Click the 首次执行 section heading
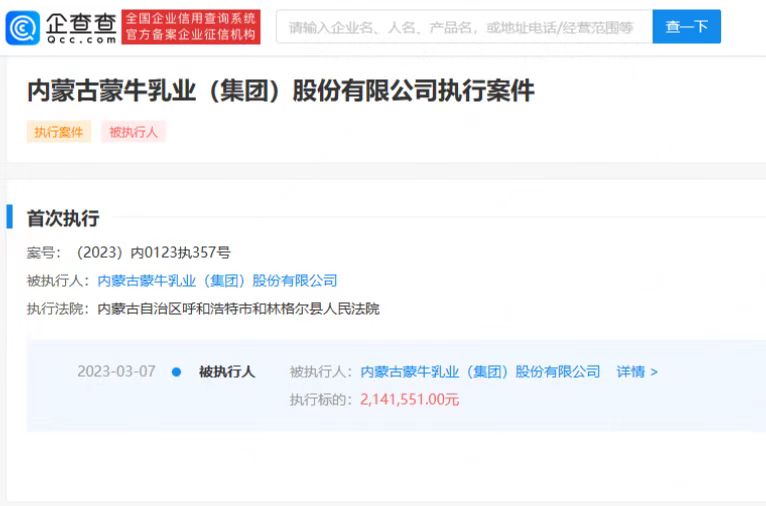Viewport: 766px width, 506px height. tap(63, 218)
